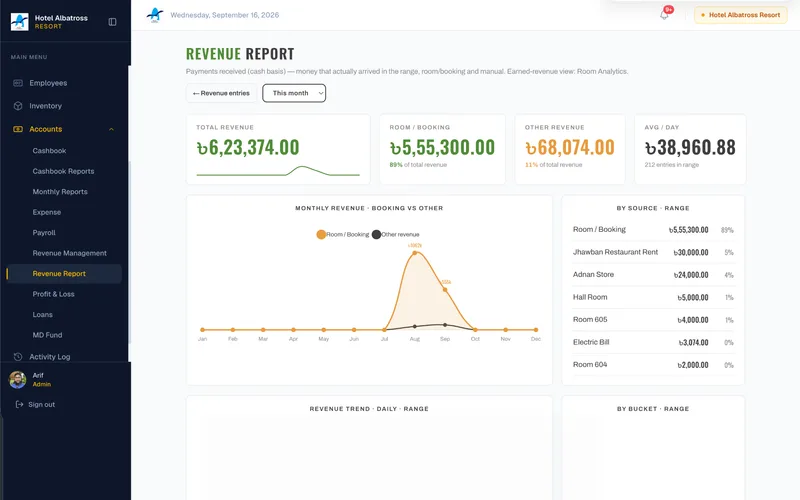Click the Room 604 source row
Screen dimensions: 800x500
[x=653, y=364]
